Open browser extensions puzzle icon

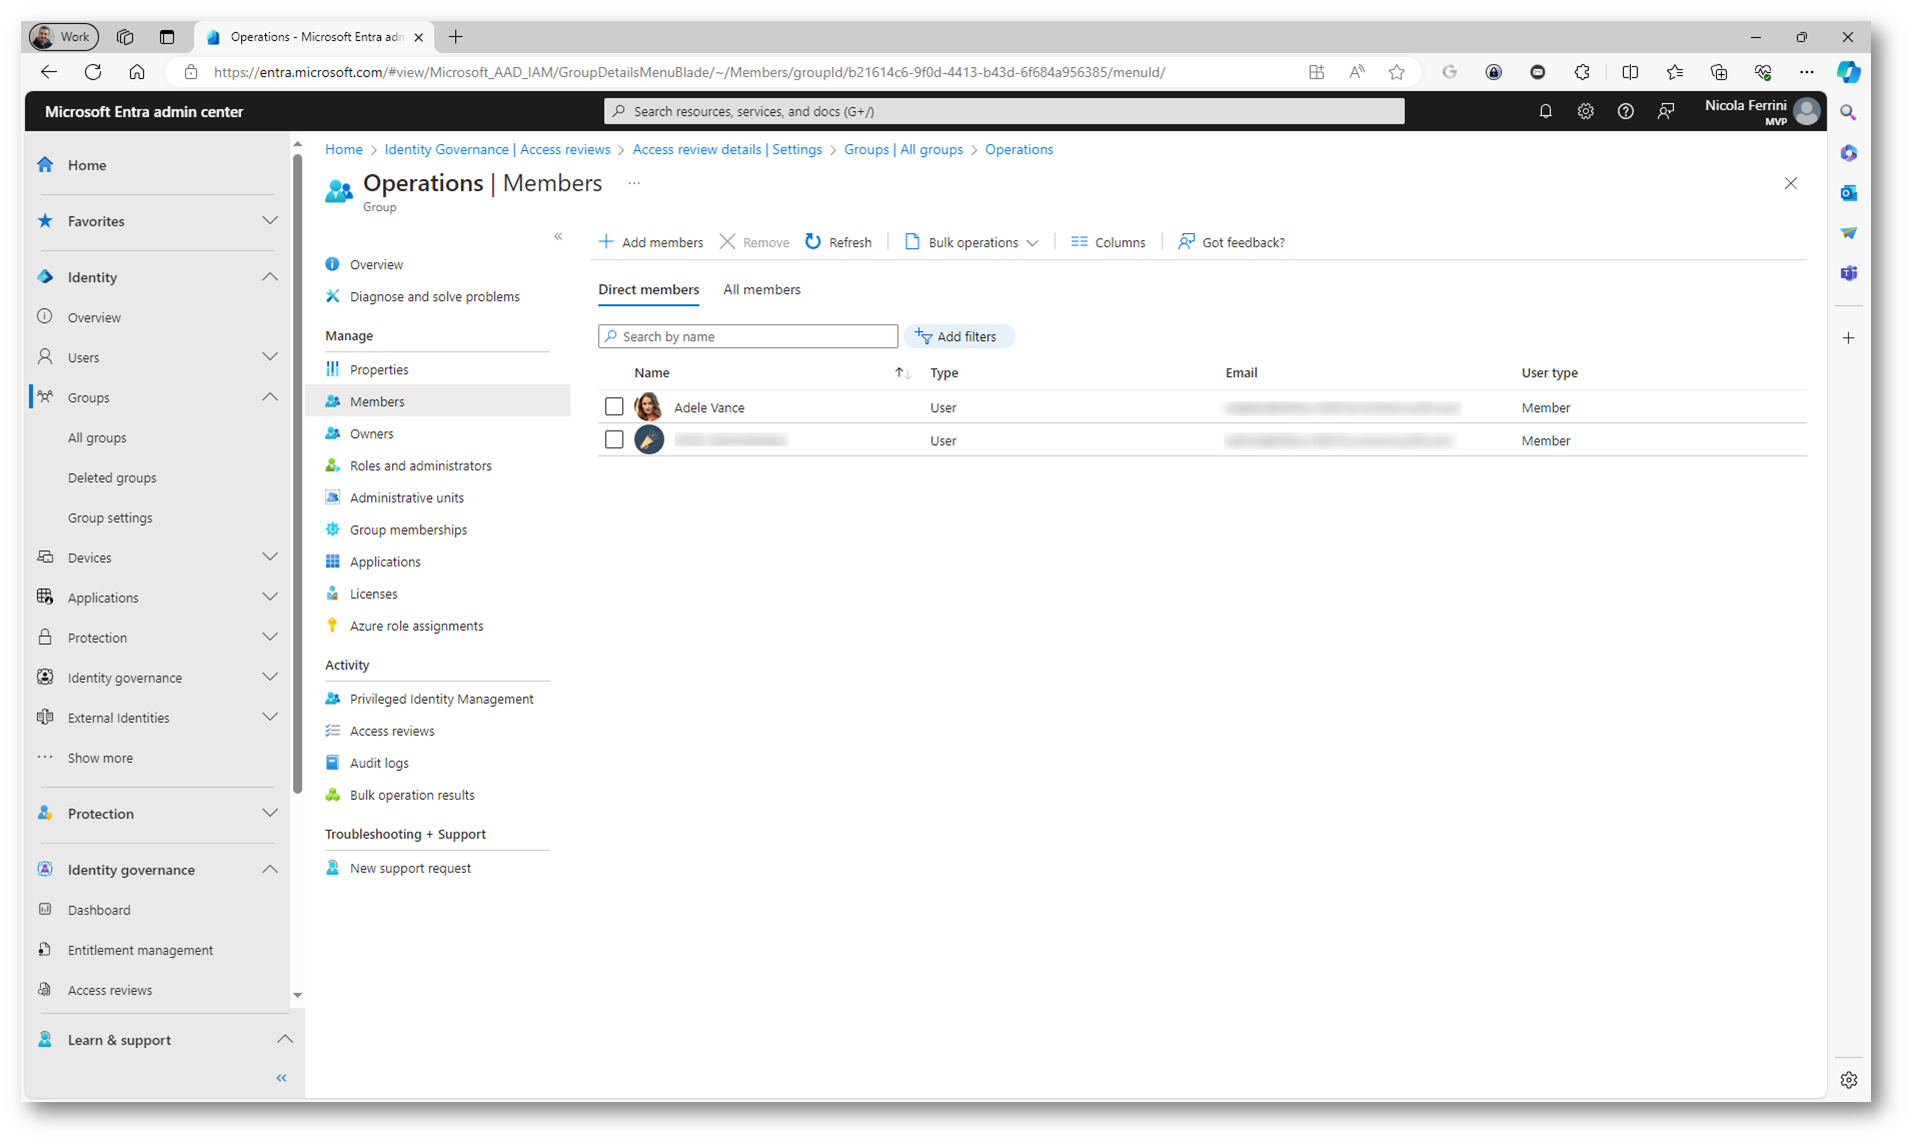pos(1581,72)
